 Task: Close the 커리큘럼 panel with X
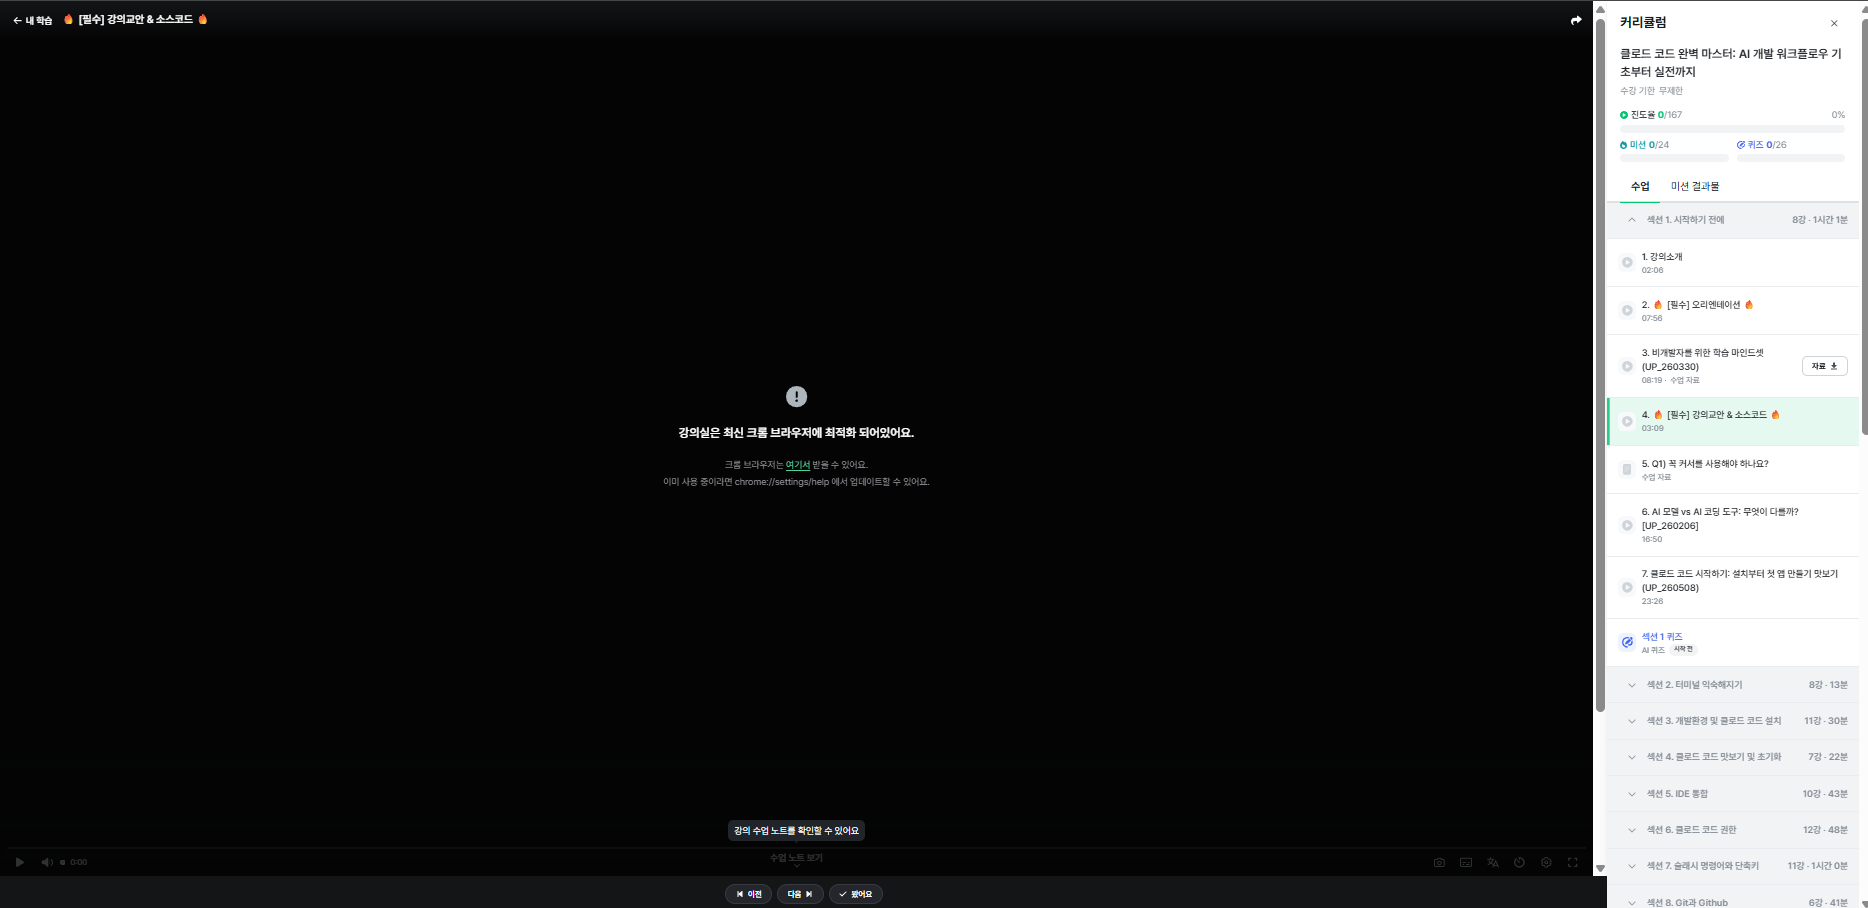point(1834,23)
